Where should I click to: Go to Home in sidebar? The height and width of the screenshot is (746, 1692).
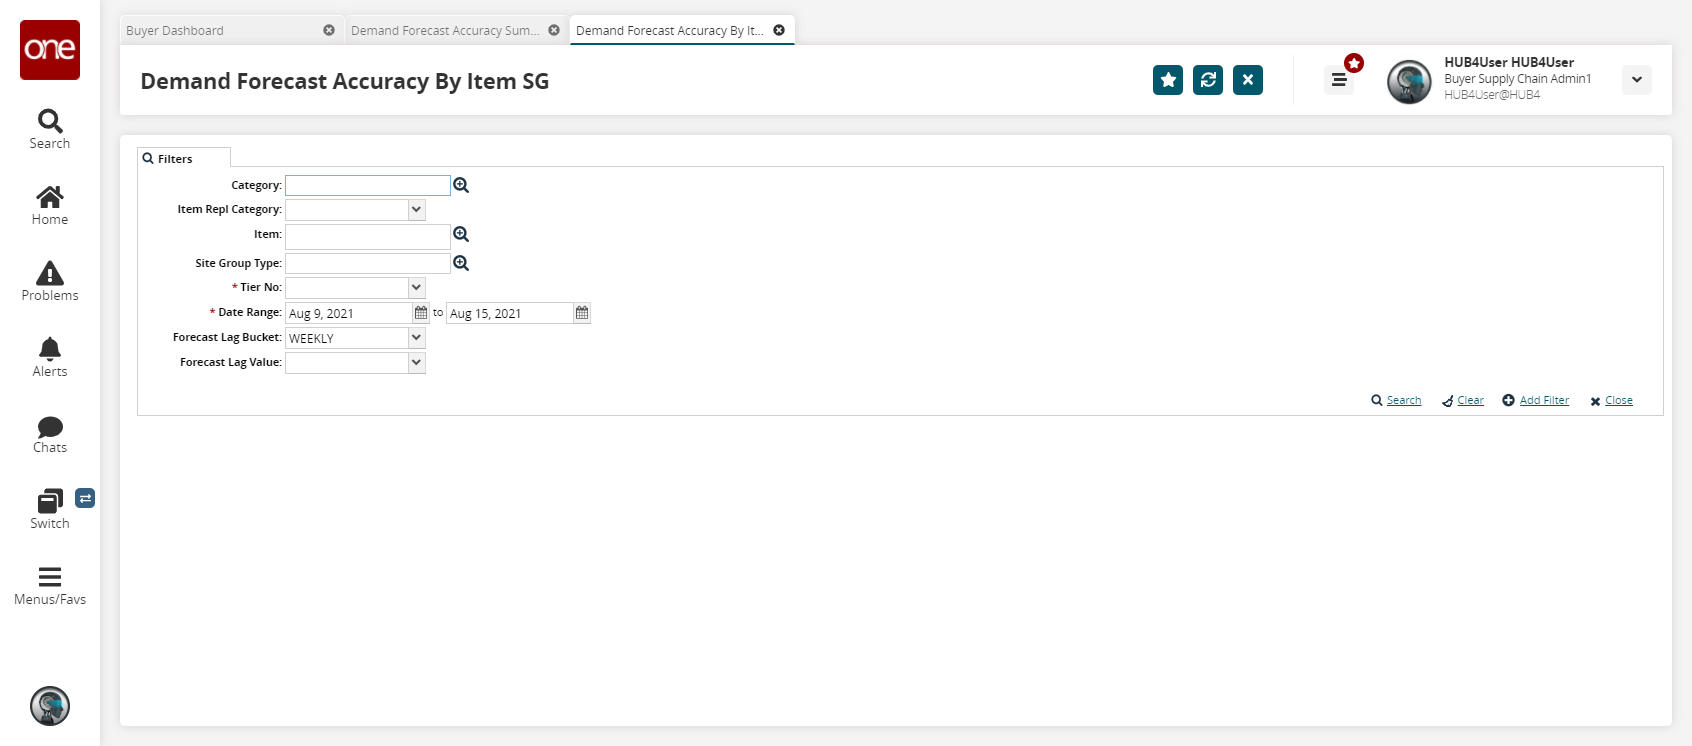(50, 206)
